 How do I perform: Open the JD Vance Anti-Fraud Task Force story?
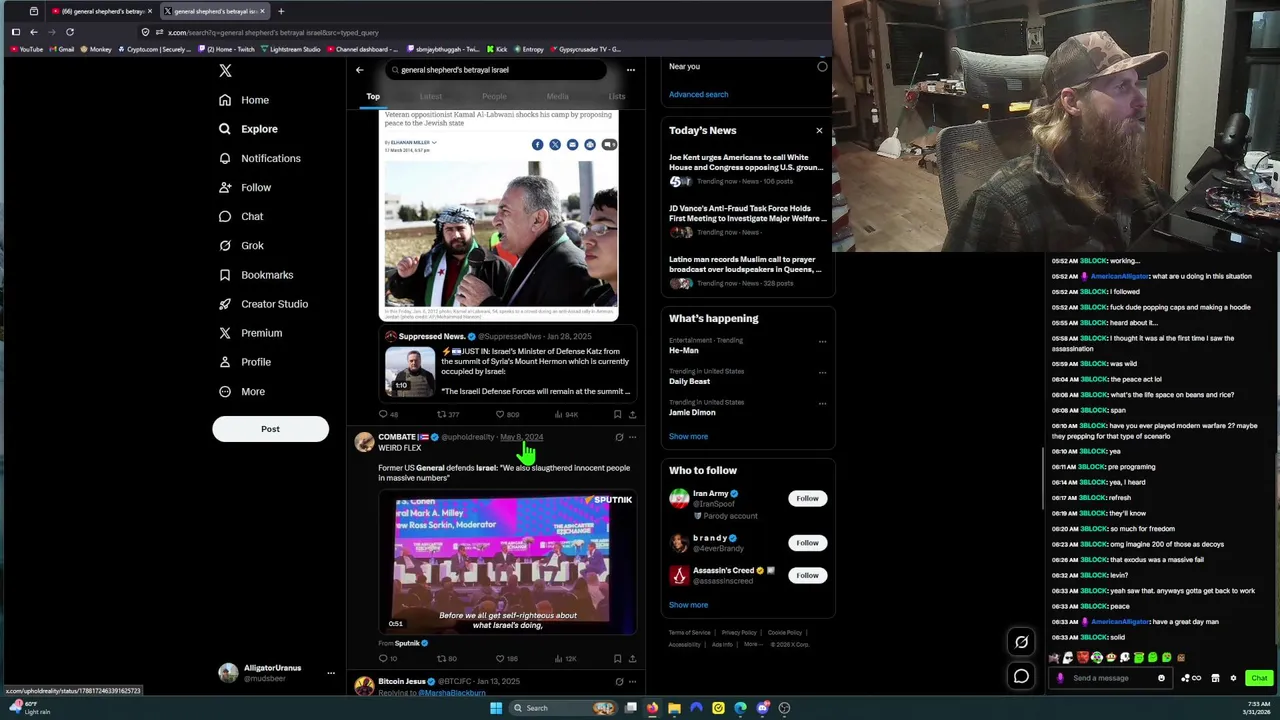(746, 220)
